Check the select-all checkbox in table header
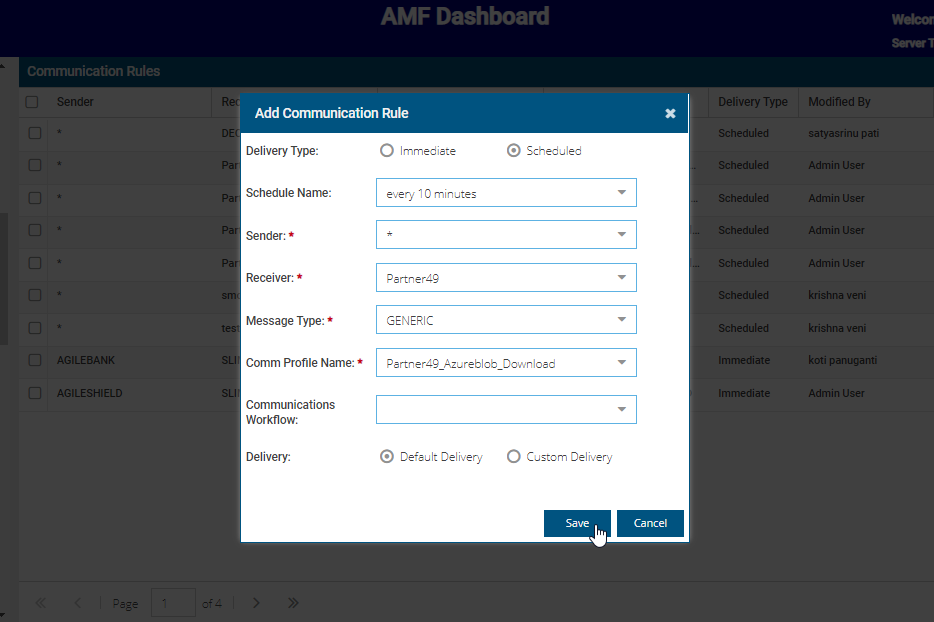The image size is (934, 622). tap(32, 102)
